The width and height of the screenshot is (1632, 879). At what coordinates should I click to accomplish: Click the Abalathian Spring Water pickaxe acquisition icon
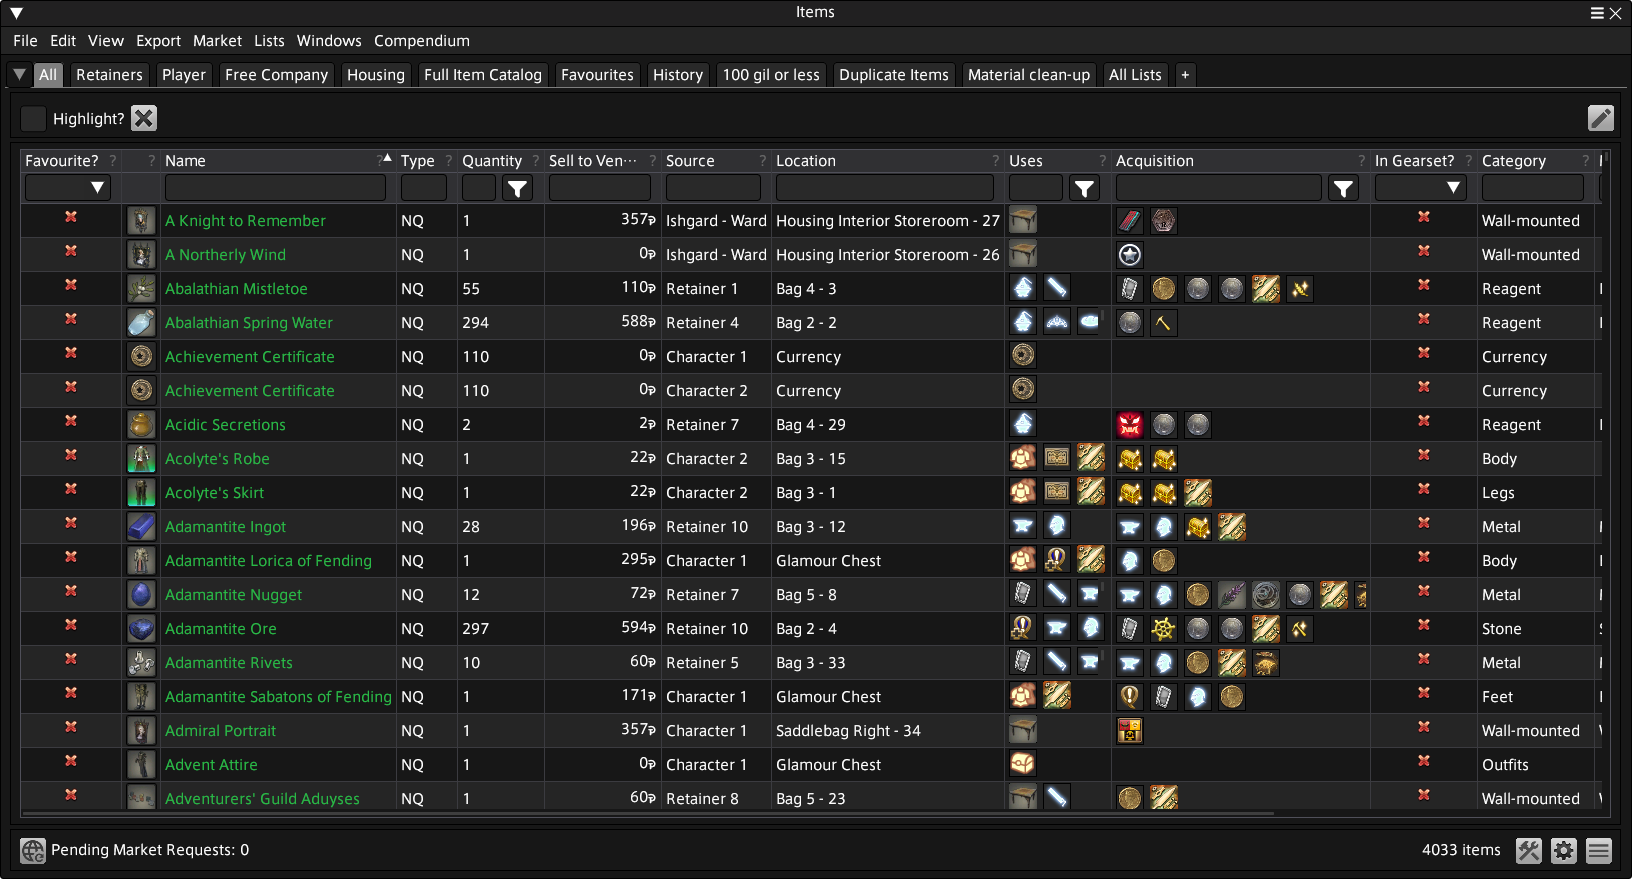[x=1164, y=323]
